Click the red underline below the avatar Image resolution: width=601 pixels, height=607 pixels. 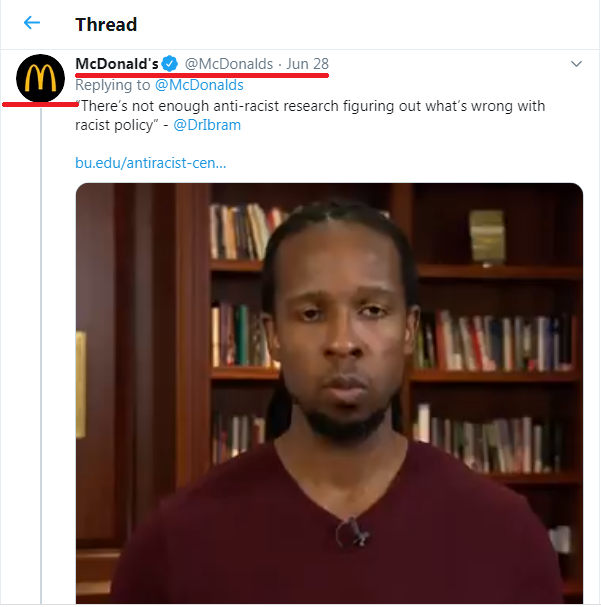(x=41, y=104)
